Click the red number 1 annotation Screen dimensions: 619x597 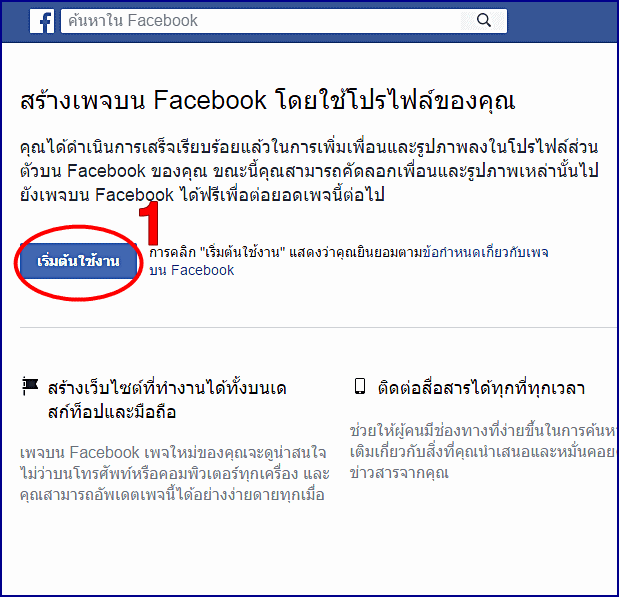point(149,223)
